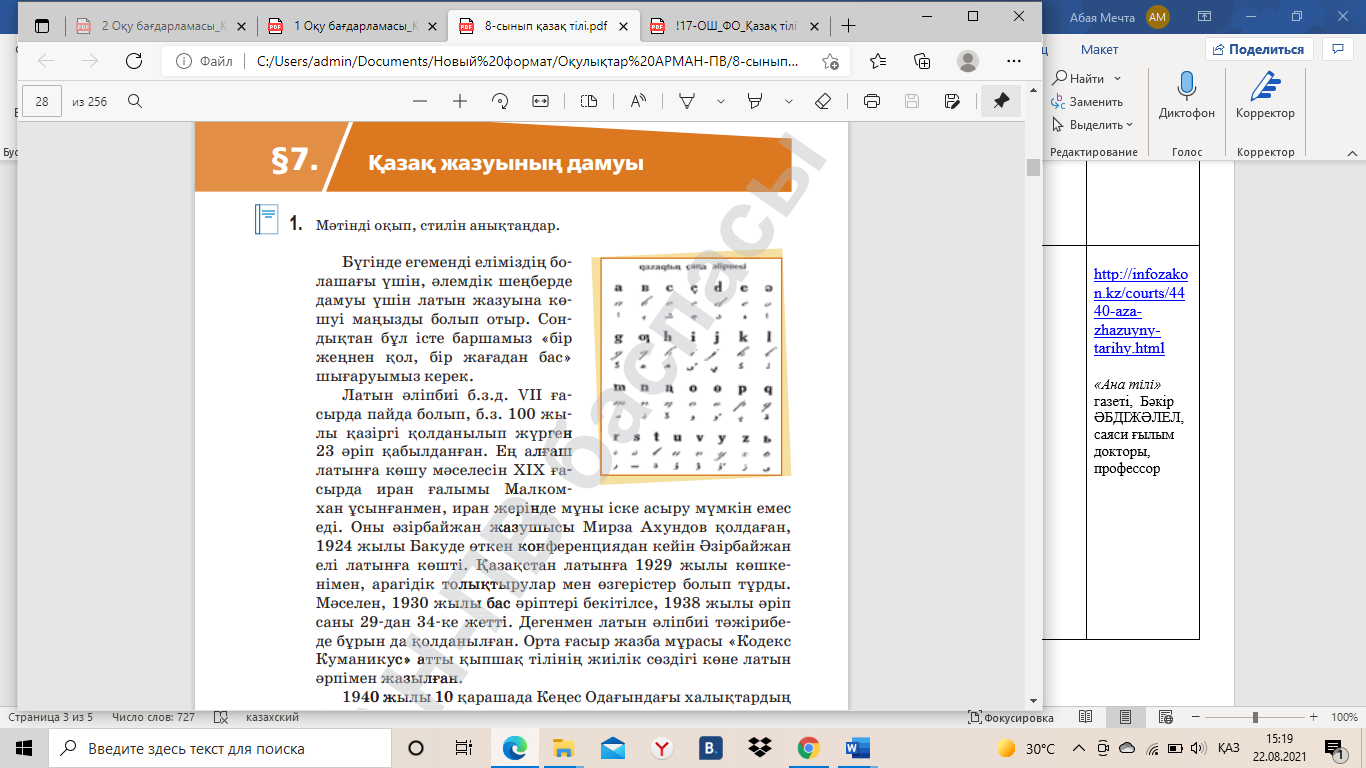Switch to PDF page view layout
Screen dimensions: 1366x768
tap(589, 101)
